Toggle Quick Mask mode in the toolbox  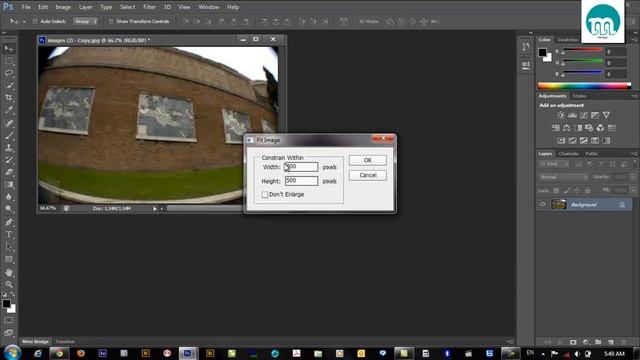tap(9, 320)
